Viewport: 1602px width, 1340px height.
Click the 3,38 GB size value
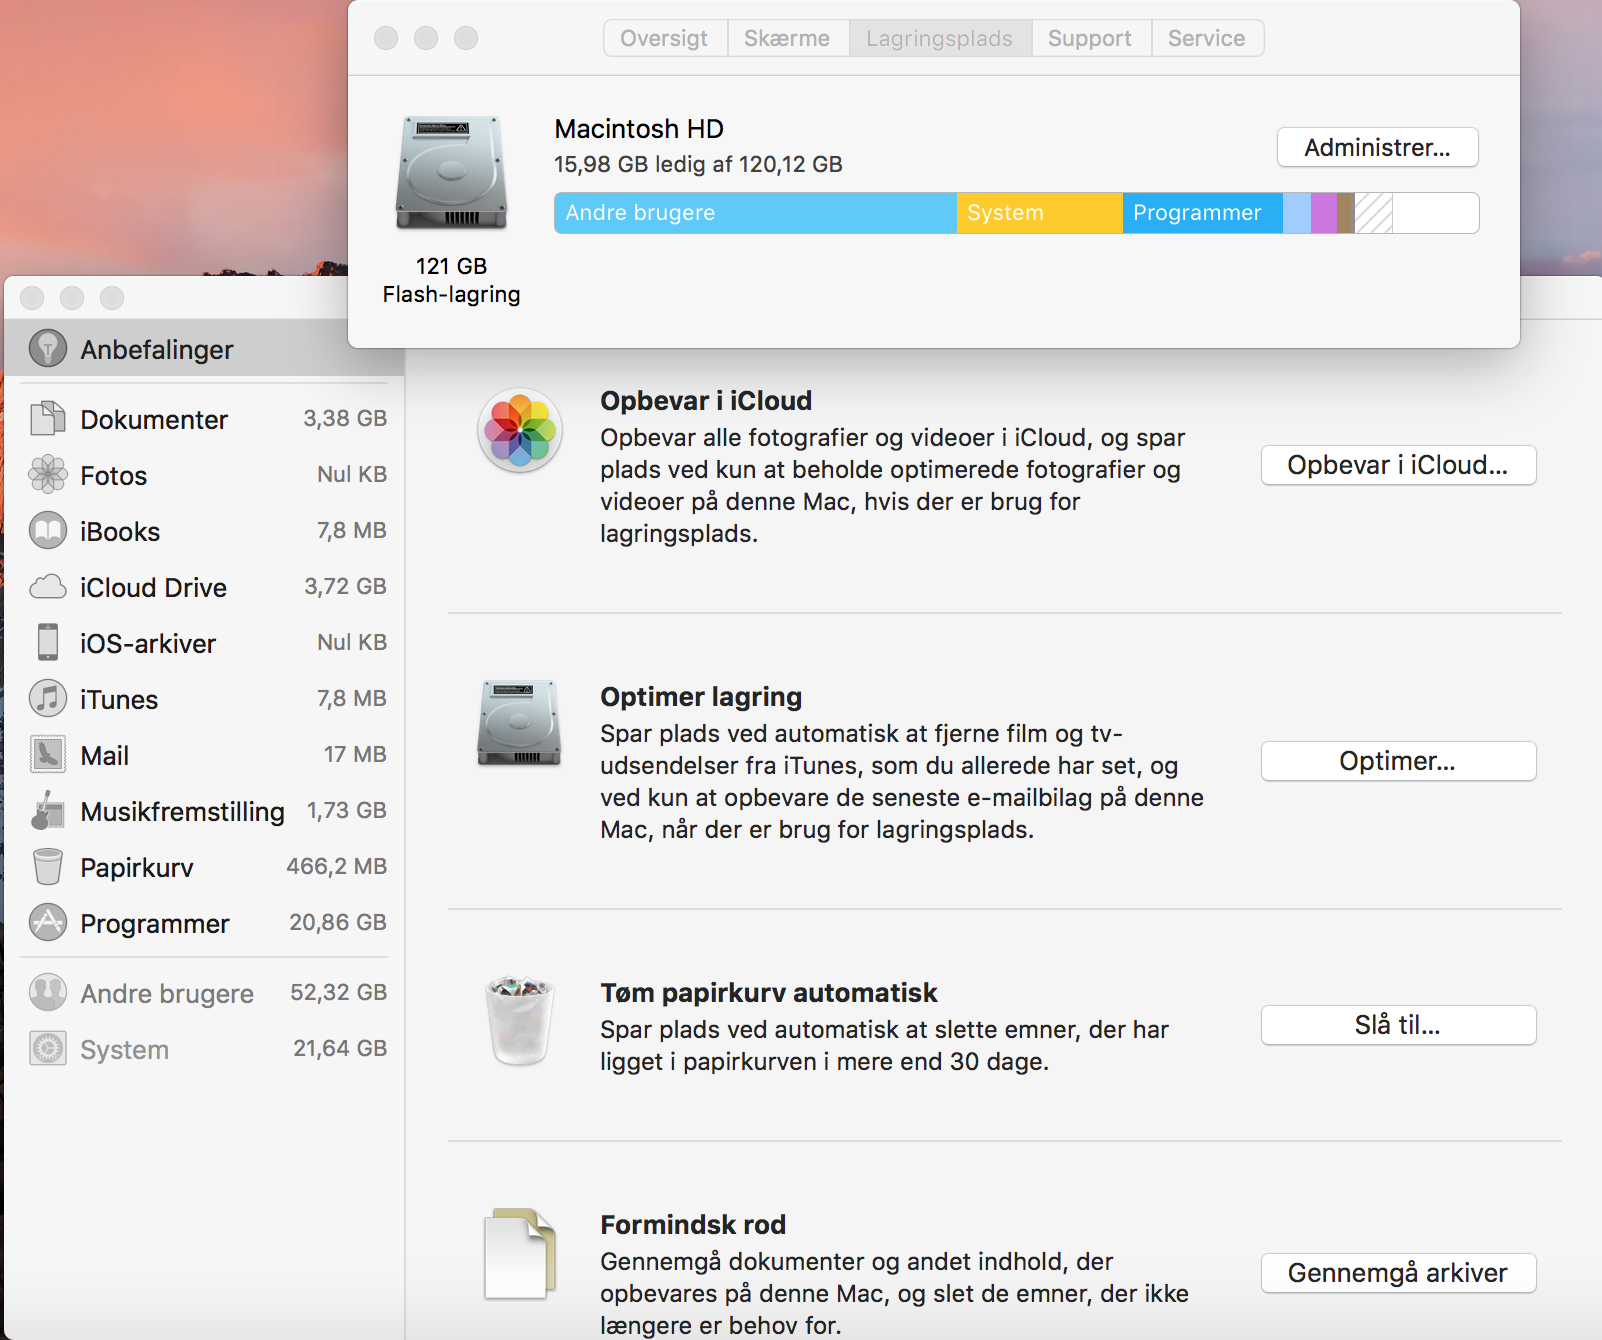(345, 419)
